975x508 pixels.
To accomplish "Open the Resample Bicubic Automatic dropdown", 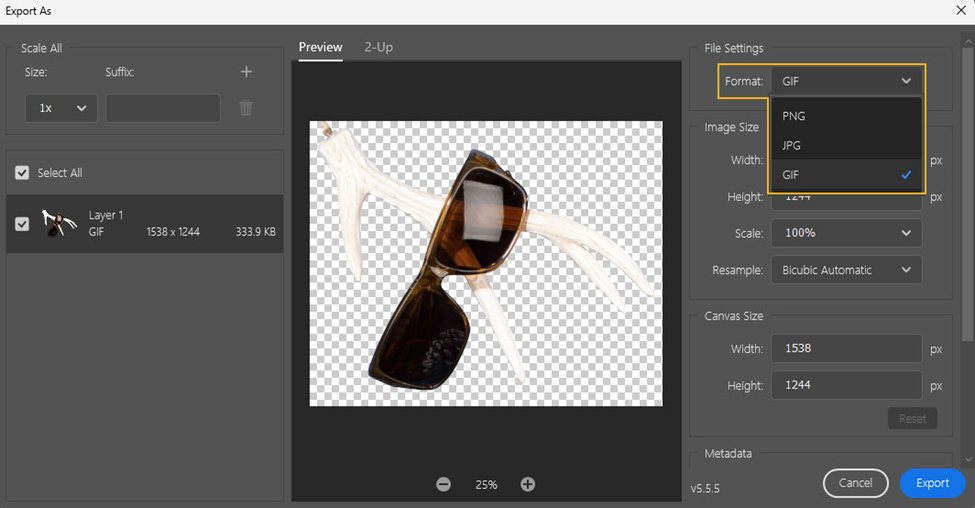I will [846, 270].
